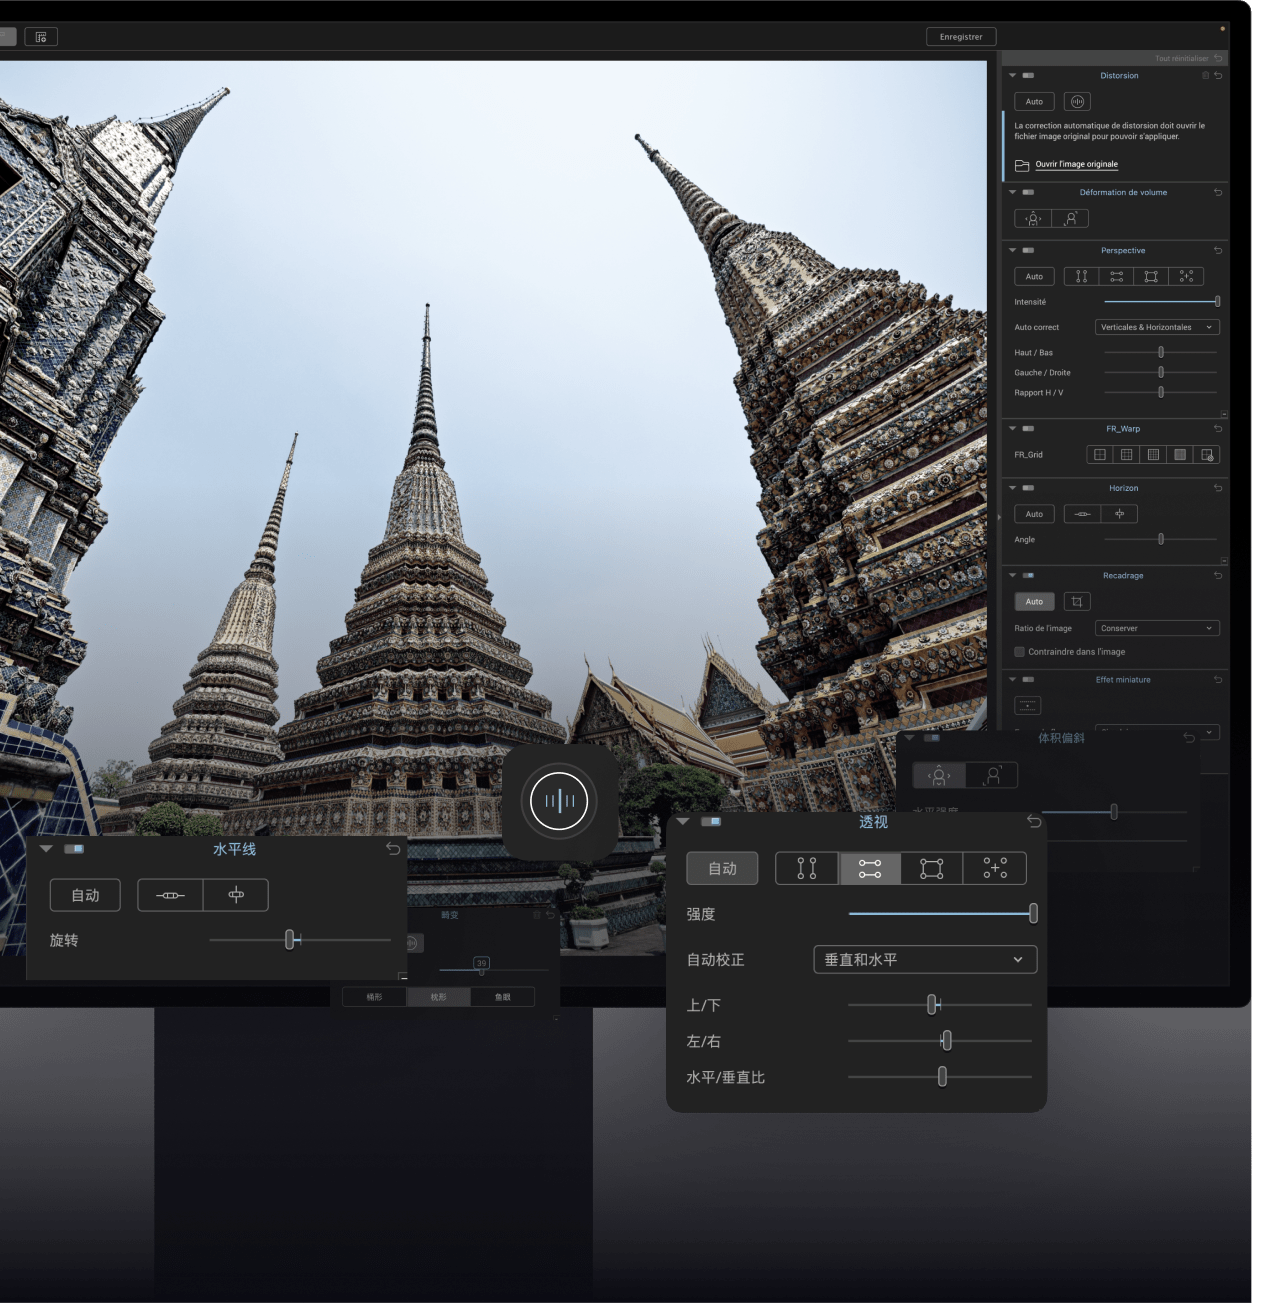Click the Enregistrer button
The image size is (1284, 1304).
coord(961,37)
